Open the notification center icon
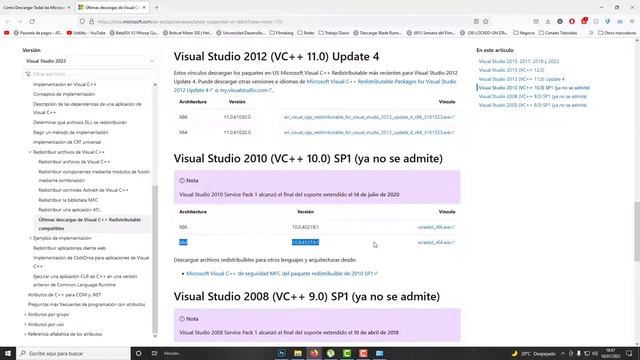The image size is (640, 360). [629, 353]
